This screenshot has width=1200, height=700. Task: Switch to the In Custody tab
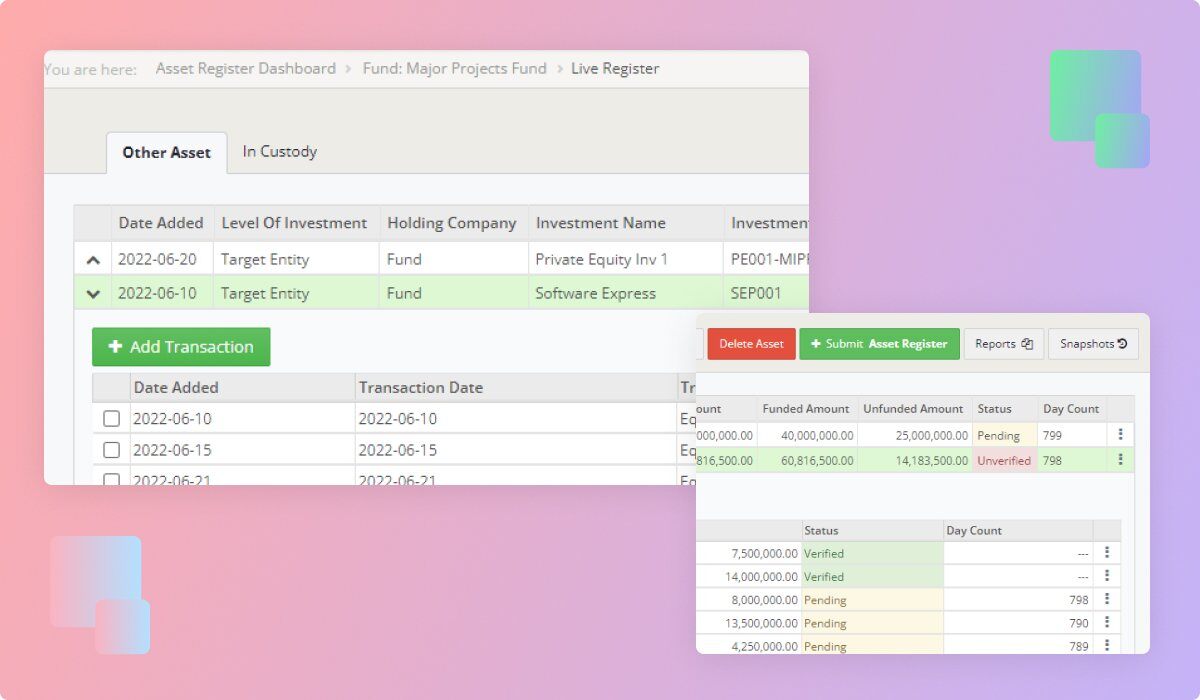click(280, 152)
